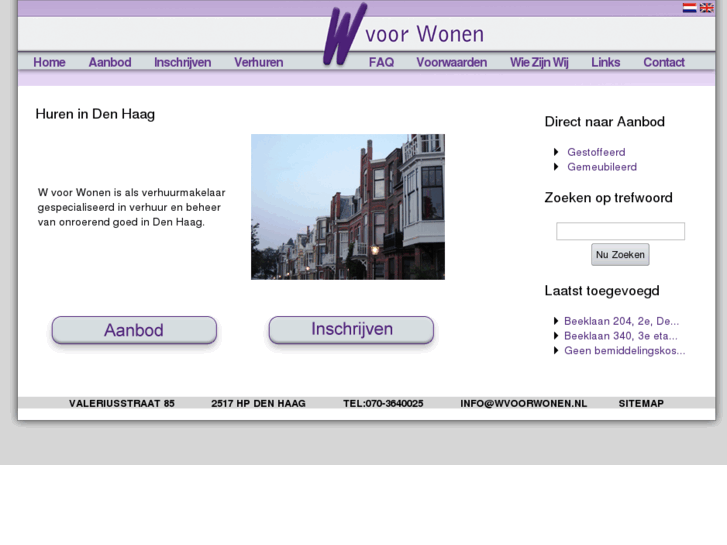The height and width of the screenshot is (545, 727).
Task: Open the Beeklaan 340, 3e eta listing
Action: tap(621, 336)
